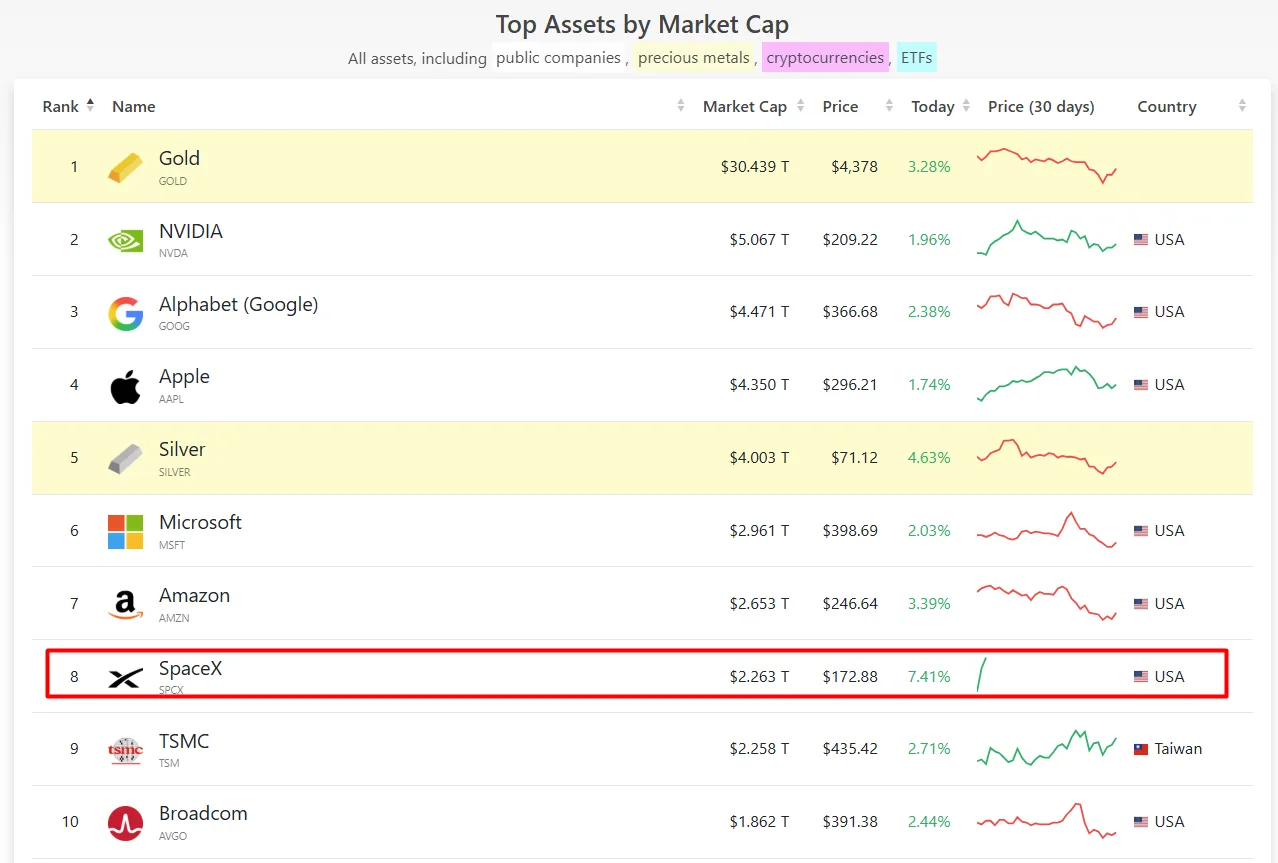Open the TSMC company page

(x=184, y=742)
